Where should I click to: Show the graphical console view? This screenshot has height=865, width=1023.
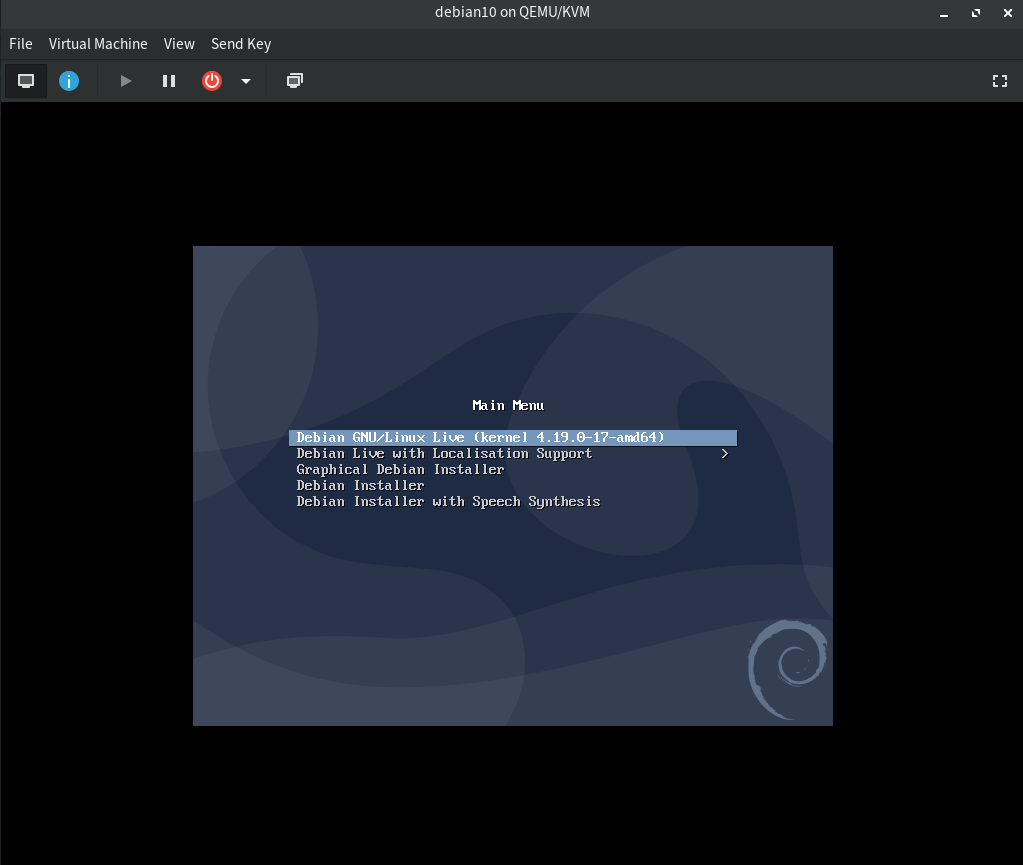click(26, 81)
